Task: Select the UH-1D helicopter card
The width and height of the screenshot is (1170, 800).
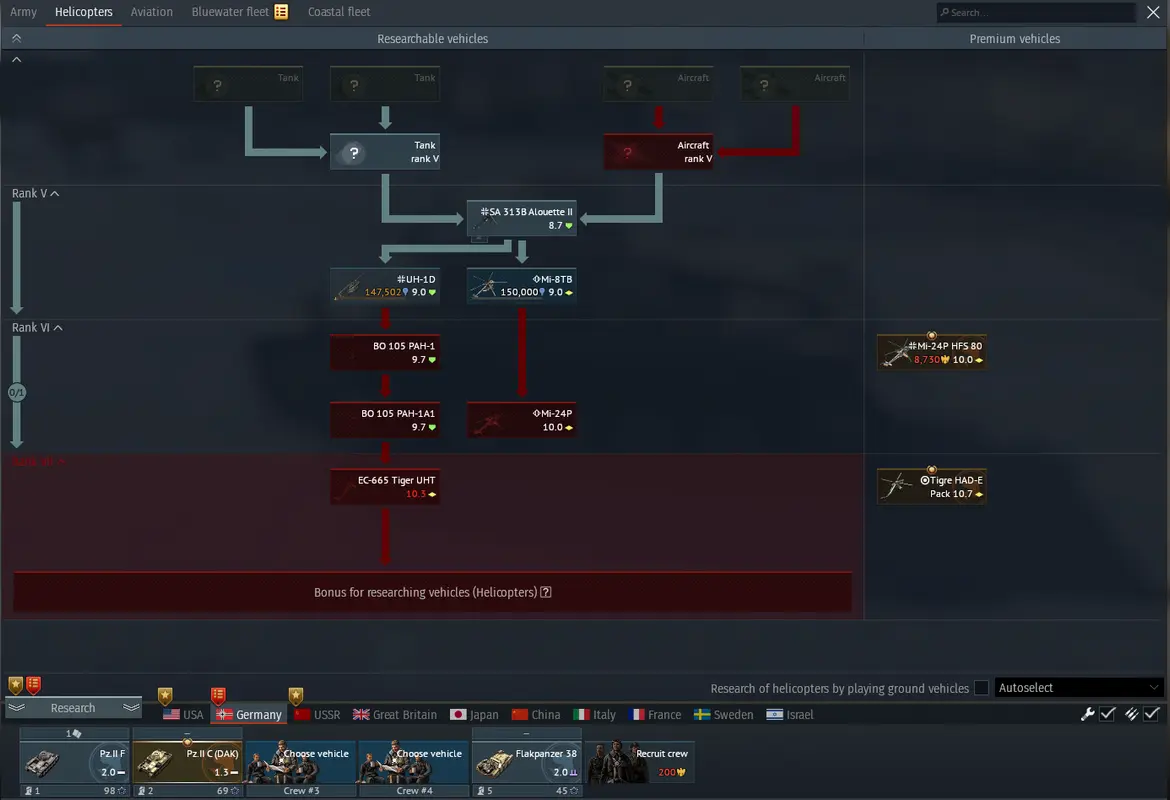Action: tap(385, 286)
